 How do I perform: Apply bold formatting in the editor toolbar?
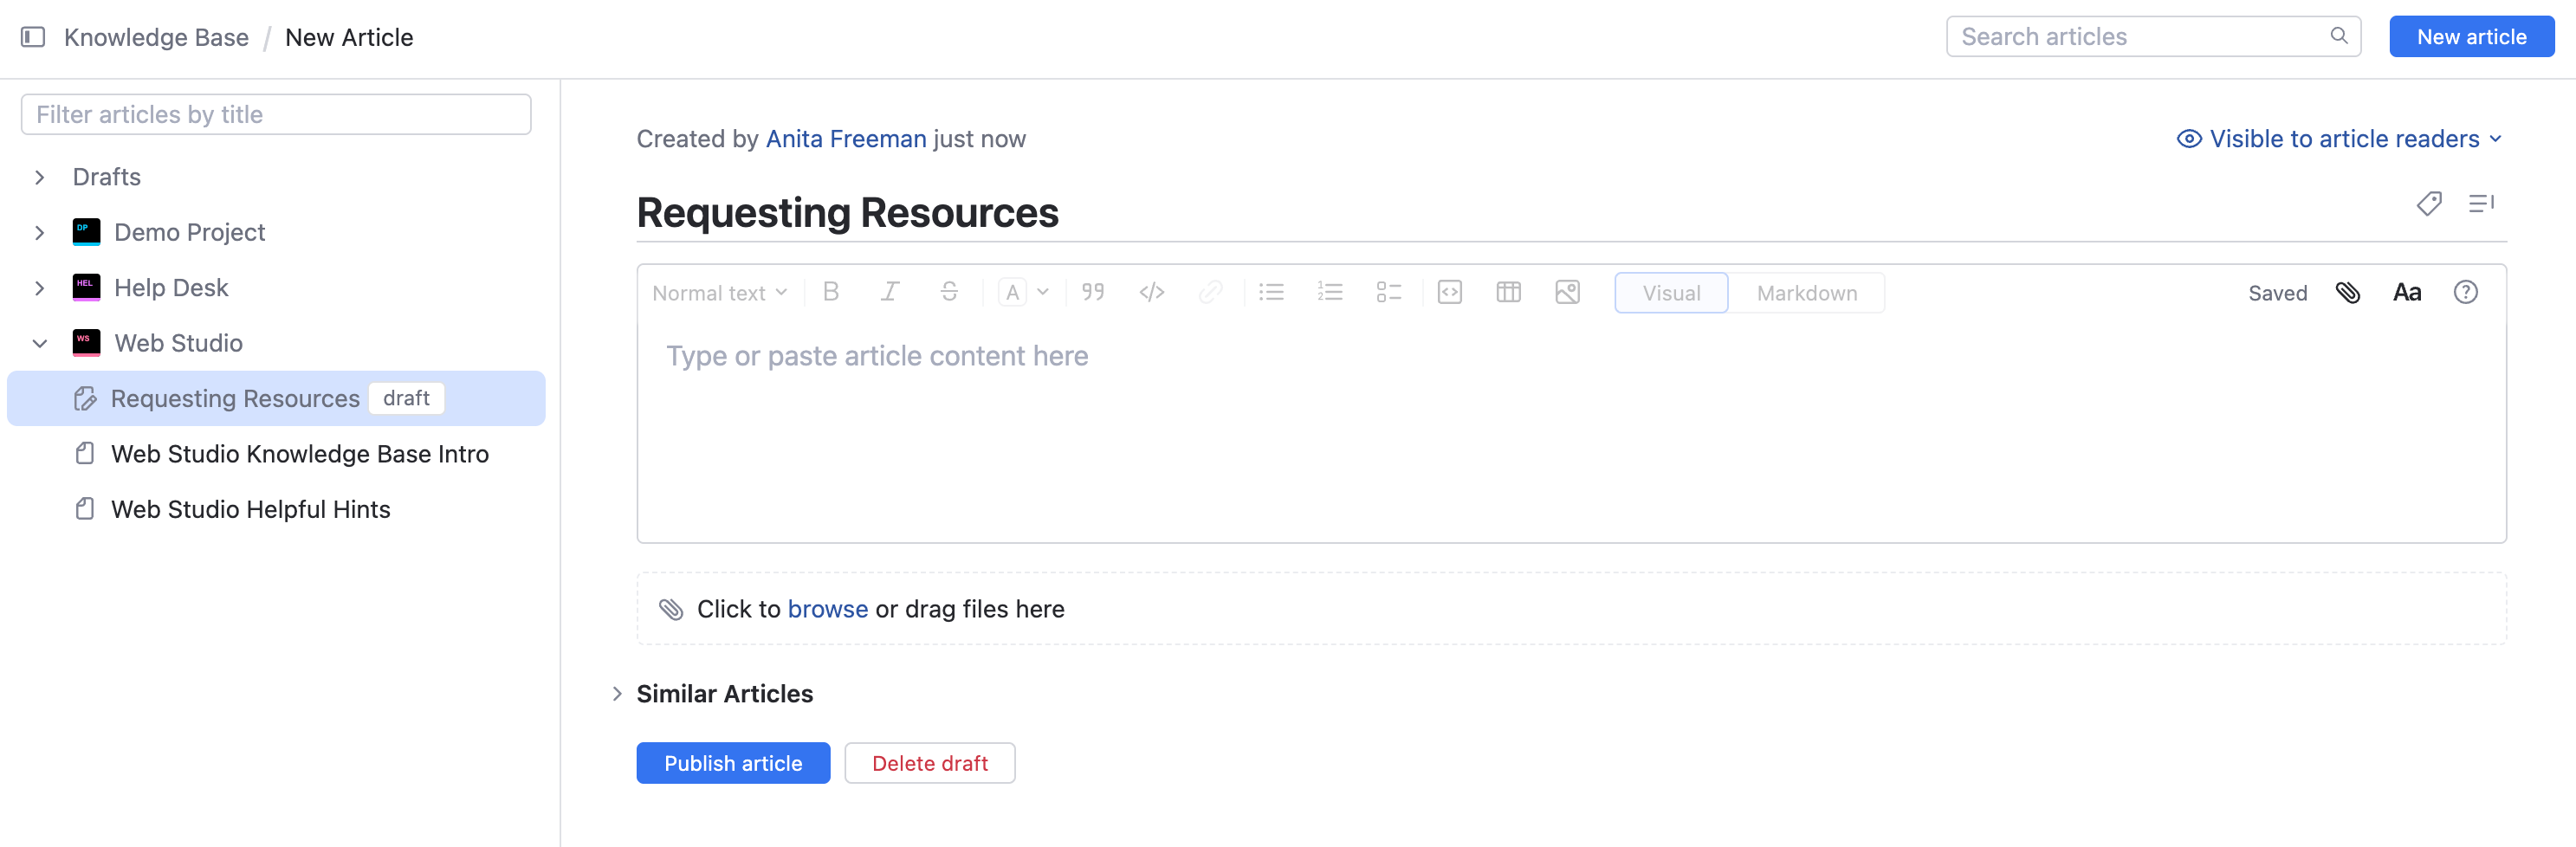point(831,292)
